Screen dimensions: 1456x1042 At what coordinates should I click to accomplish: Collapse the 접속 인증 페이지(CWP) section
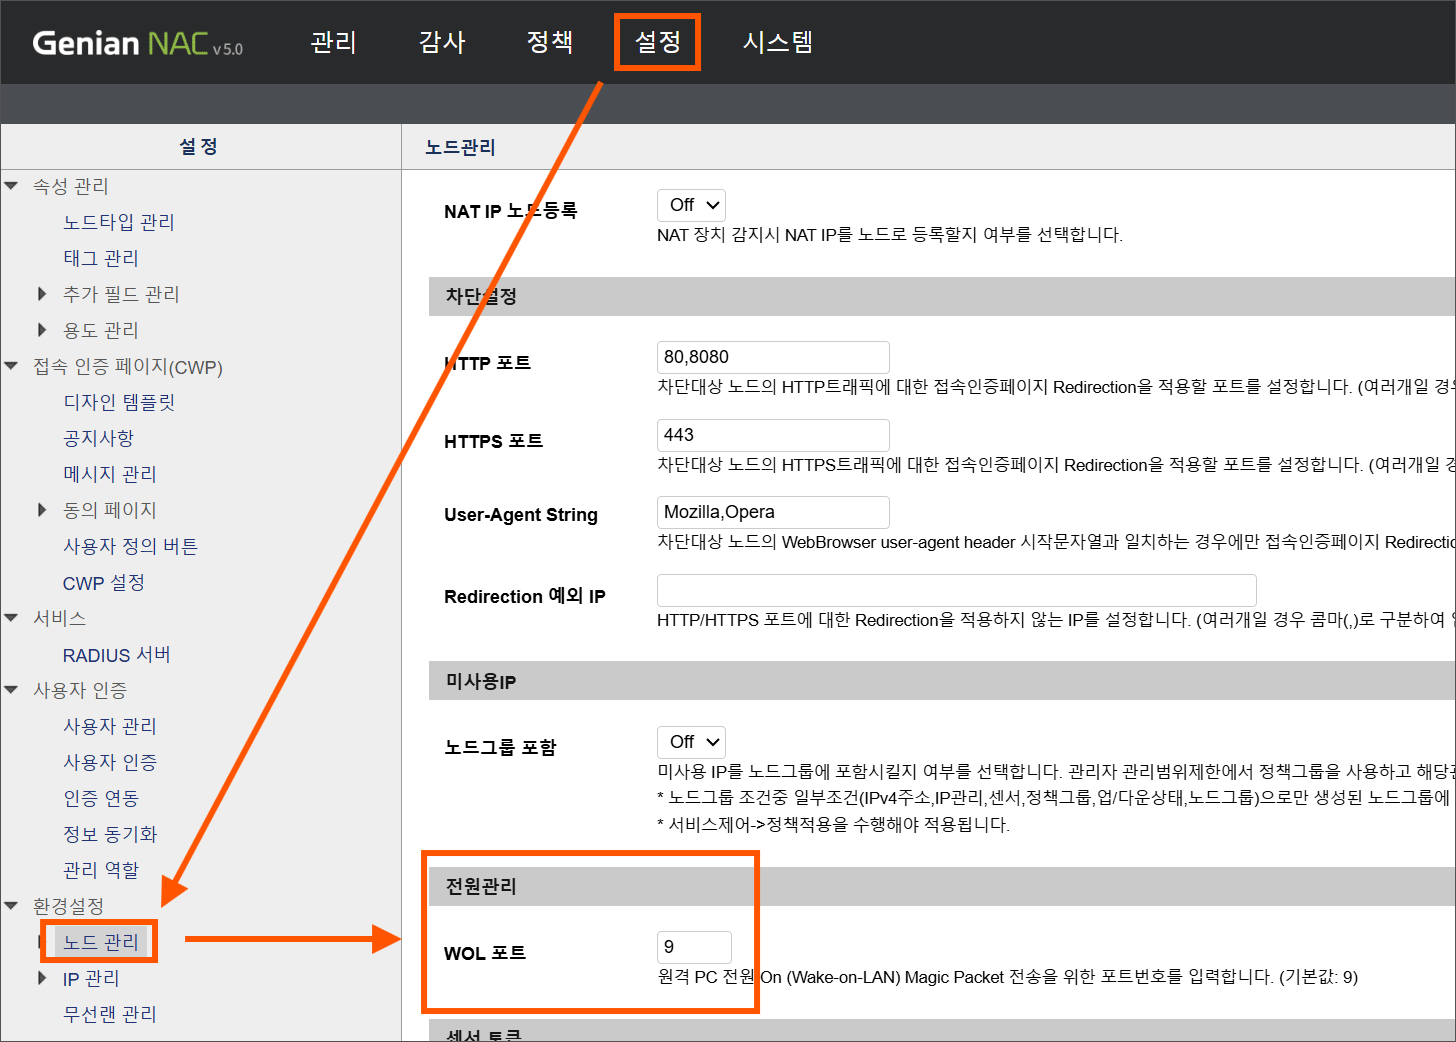12,367
